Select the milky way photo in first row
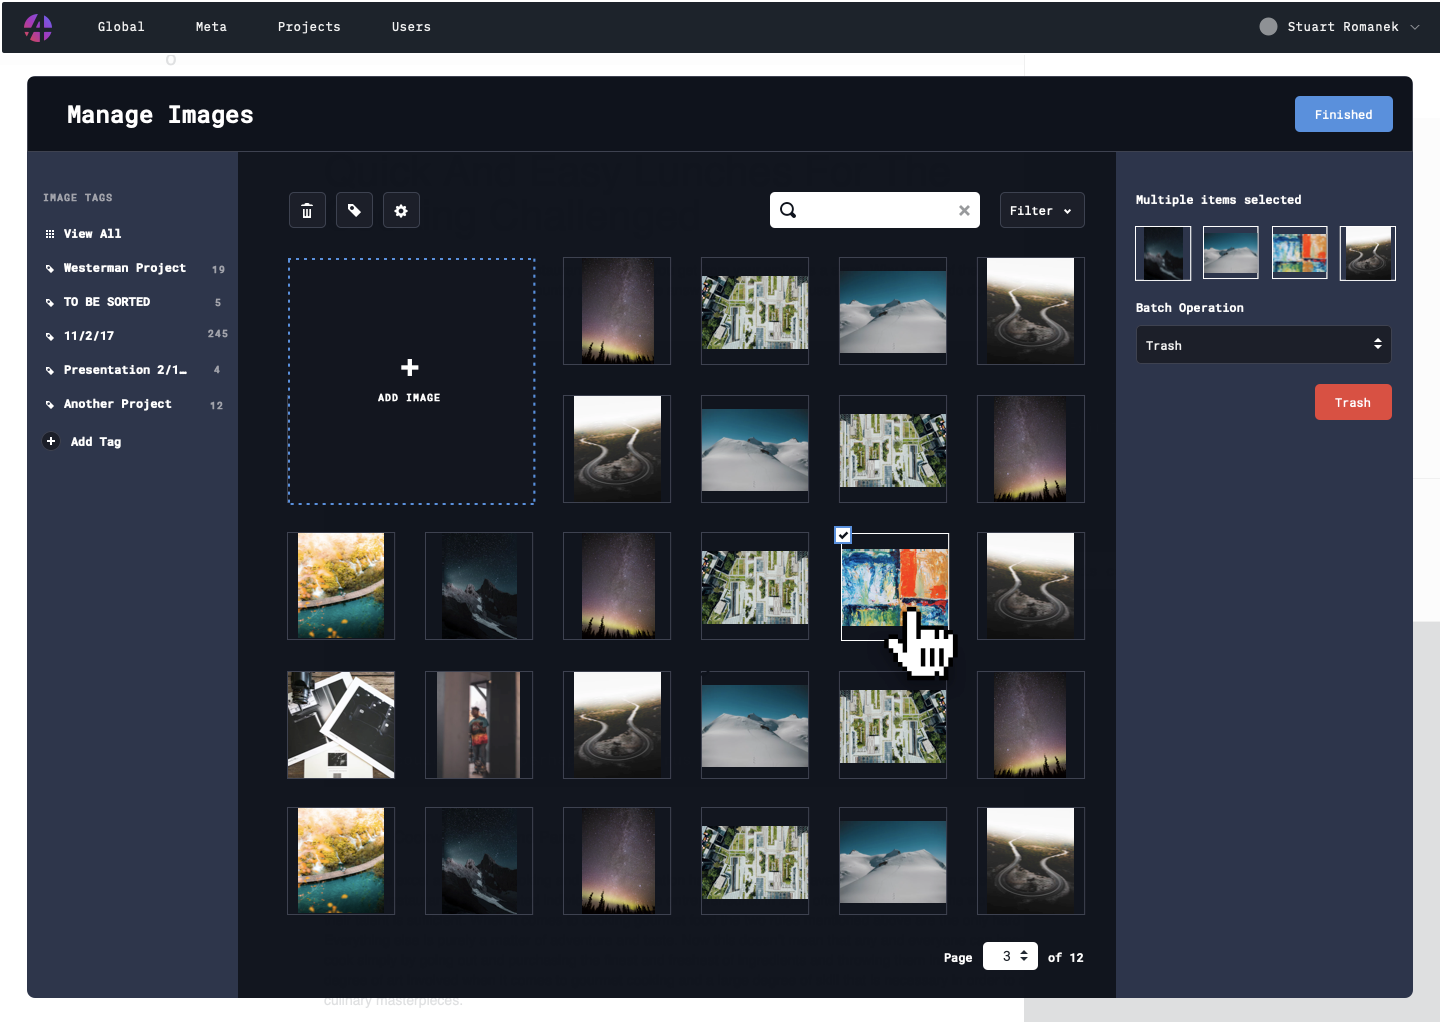 tap(617, 311)
